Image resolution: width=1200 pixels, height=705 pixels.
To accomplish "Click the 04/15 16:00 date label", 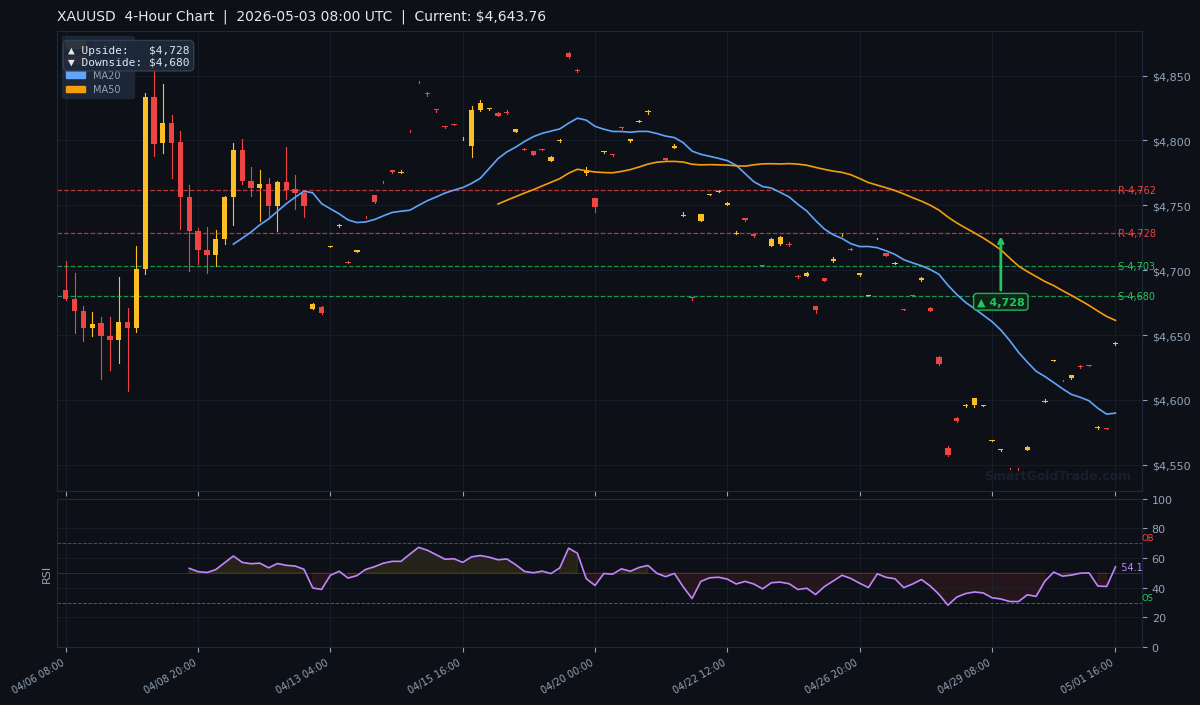I will 435,676.
